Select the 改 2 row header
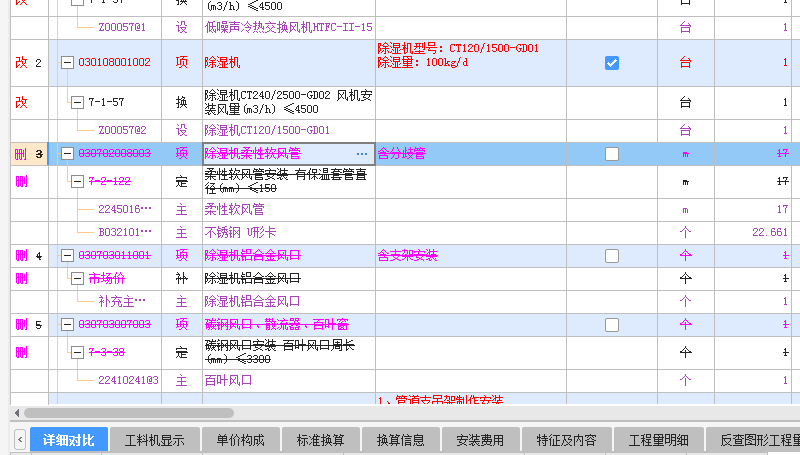Screen dimensions: 800x455 click(29, 63)
